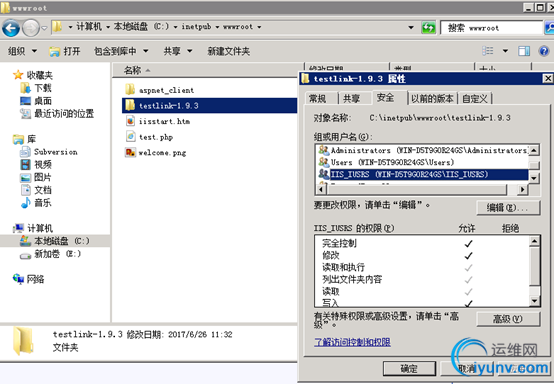Refresh the folder with green arrows icon
The height and width of the screenshot is (384, 554).
pyautogui.click(x=428, y=28)
